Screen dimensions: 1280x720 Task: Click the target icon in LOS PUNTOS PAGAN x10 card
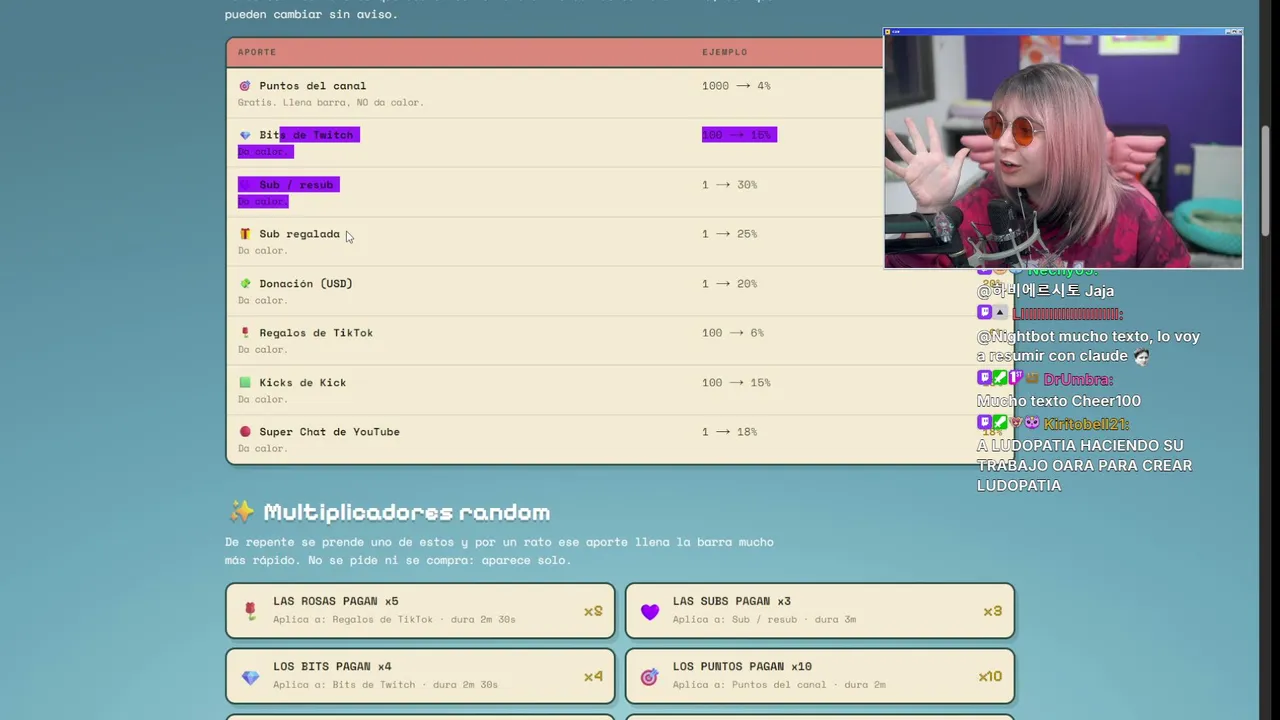(649, 677)
